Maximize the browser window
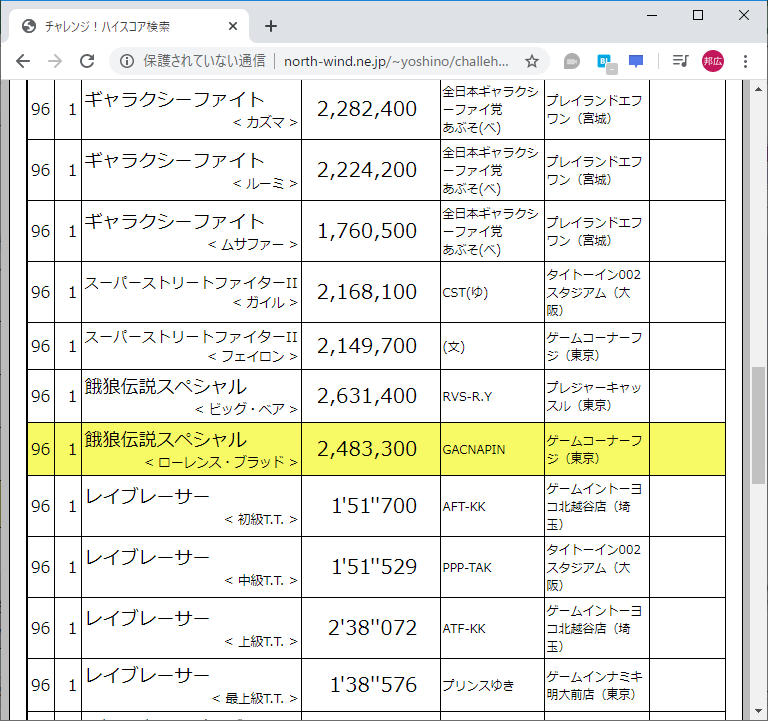This screenshot has width=768, height=721. [x=698, y=16]
